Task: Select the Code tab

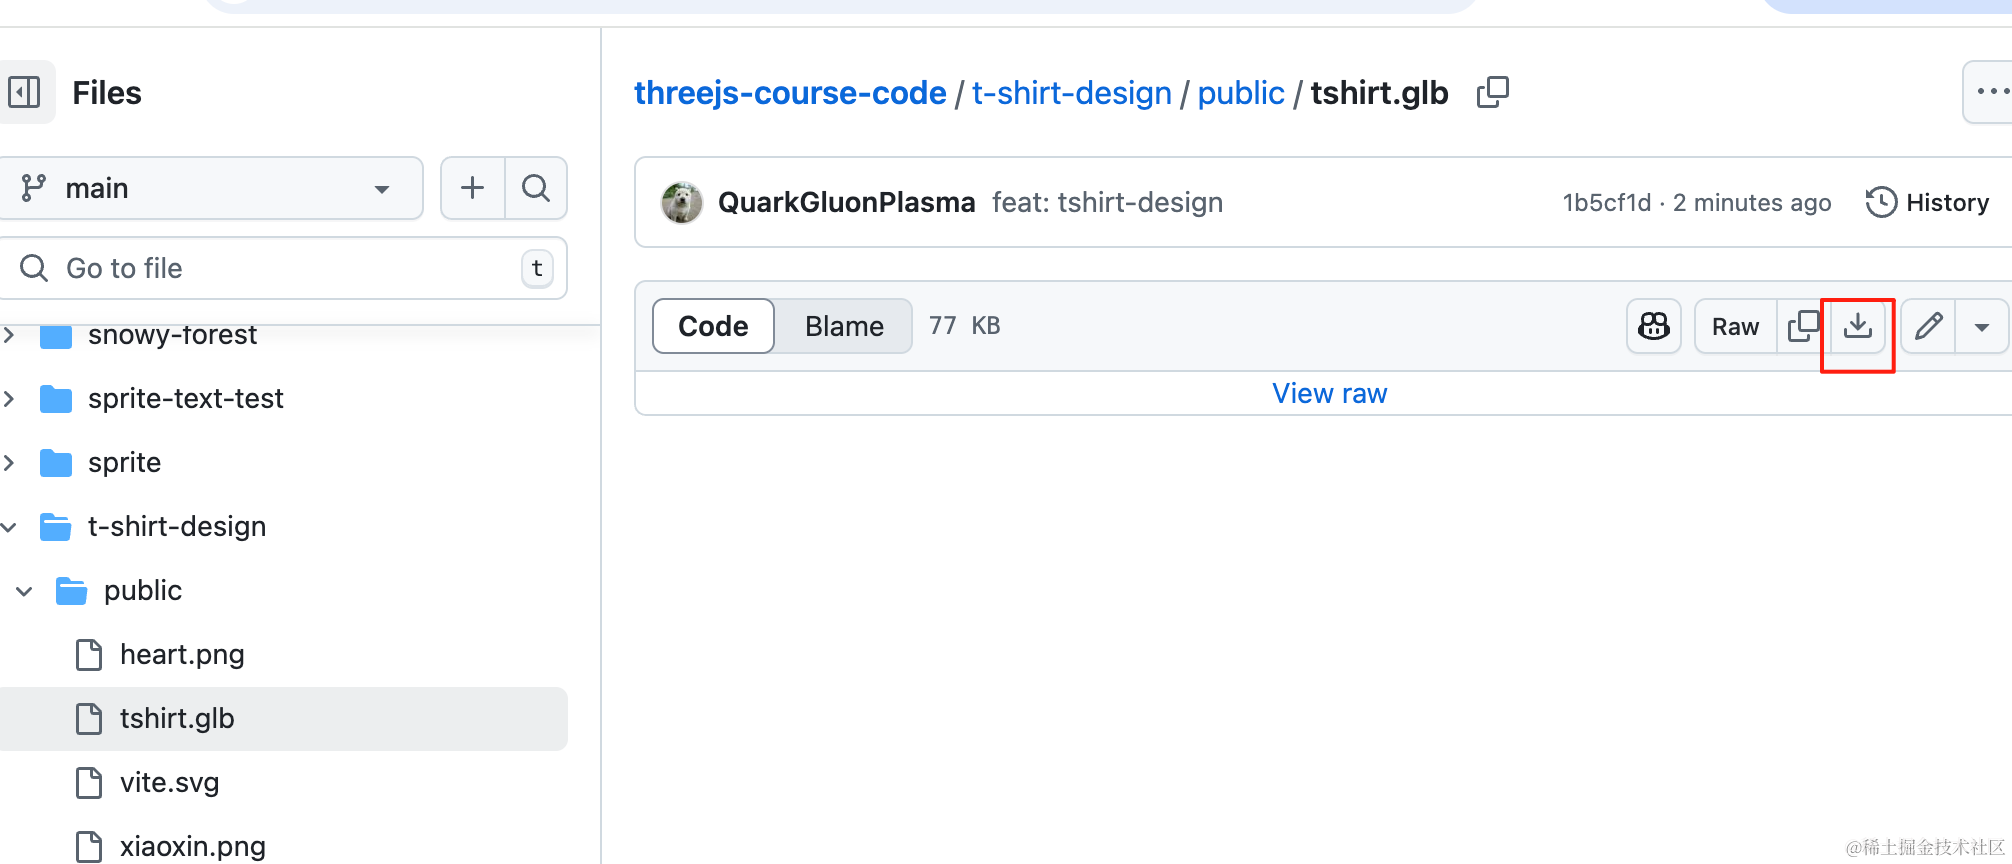Action: [x=713, y=326]
